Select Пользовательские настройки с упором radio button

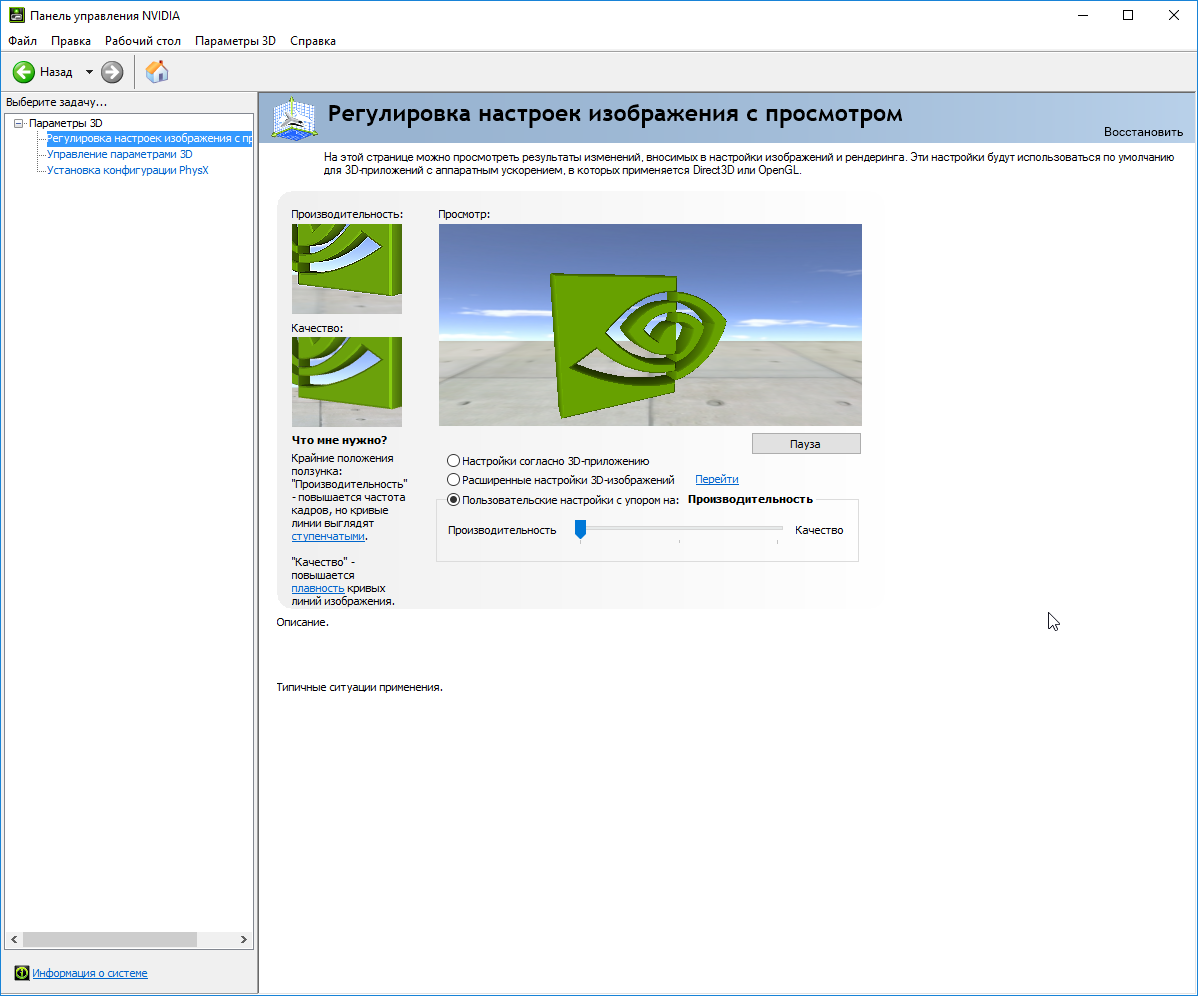(454, 500)
